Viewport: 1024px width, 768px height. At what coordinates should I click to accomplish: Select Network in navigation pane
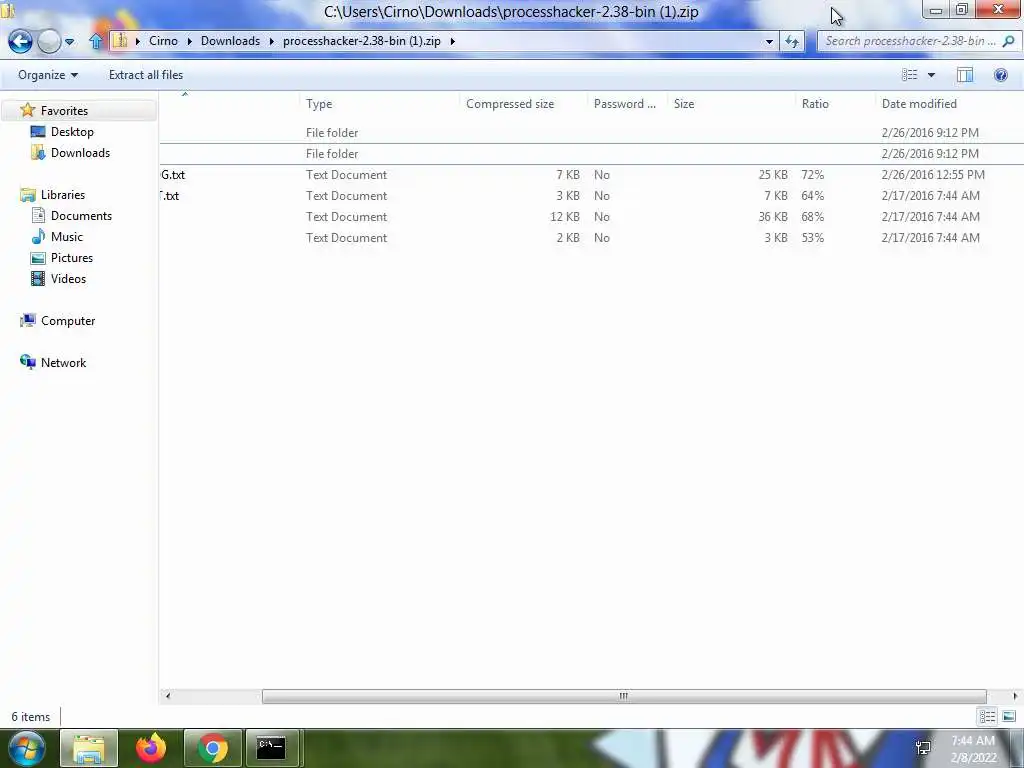[x=63, y=362]
